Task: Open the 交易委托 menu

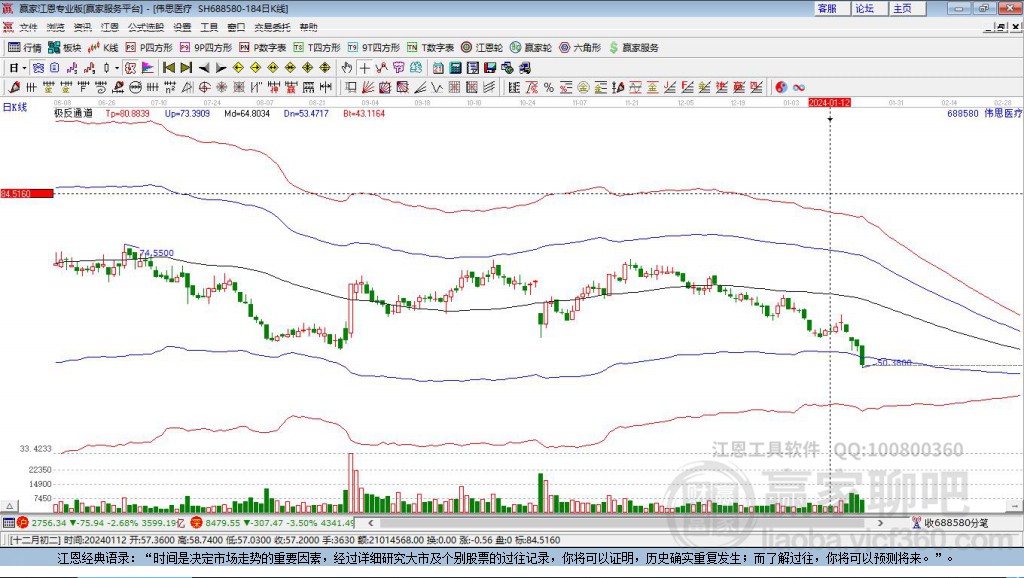Action: (272, 27)
